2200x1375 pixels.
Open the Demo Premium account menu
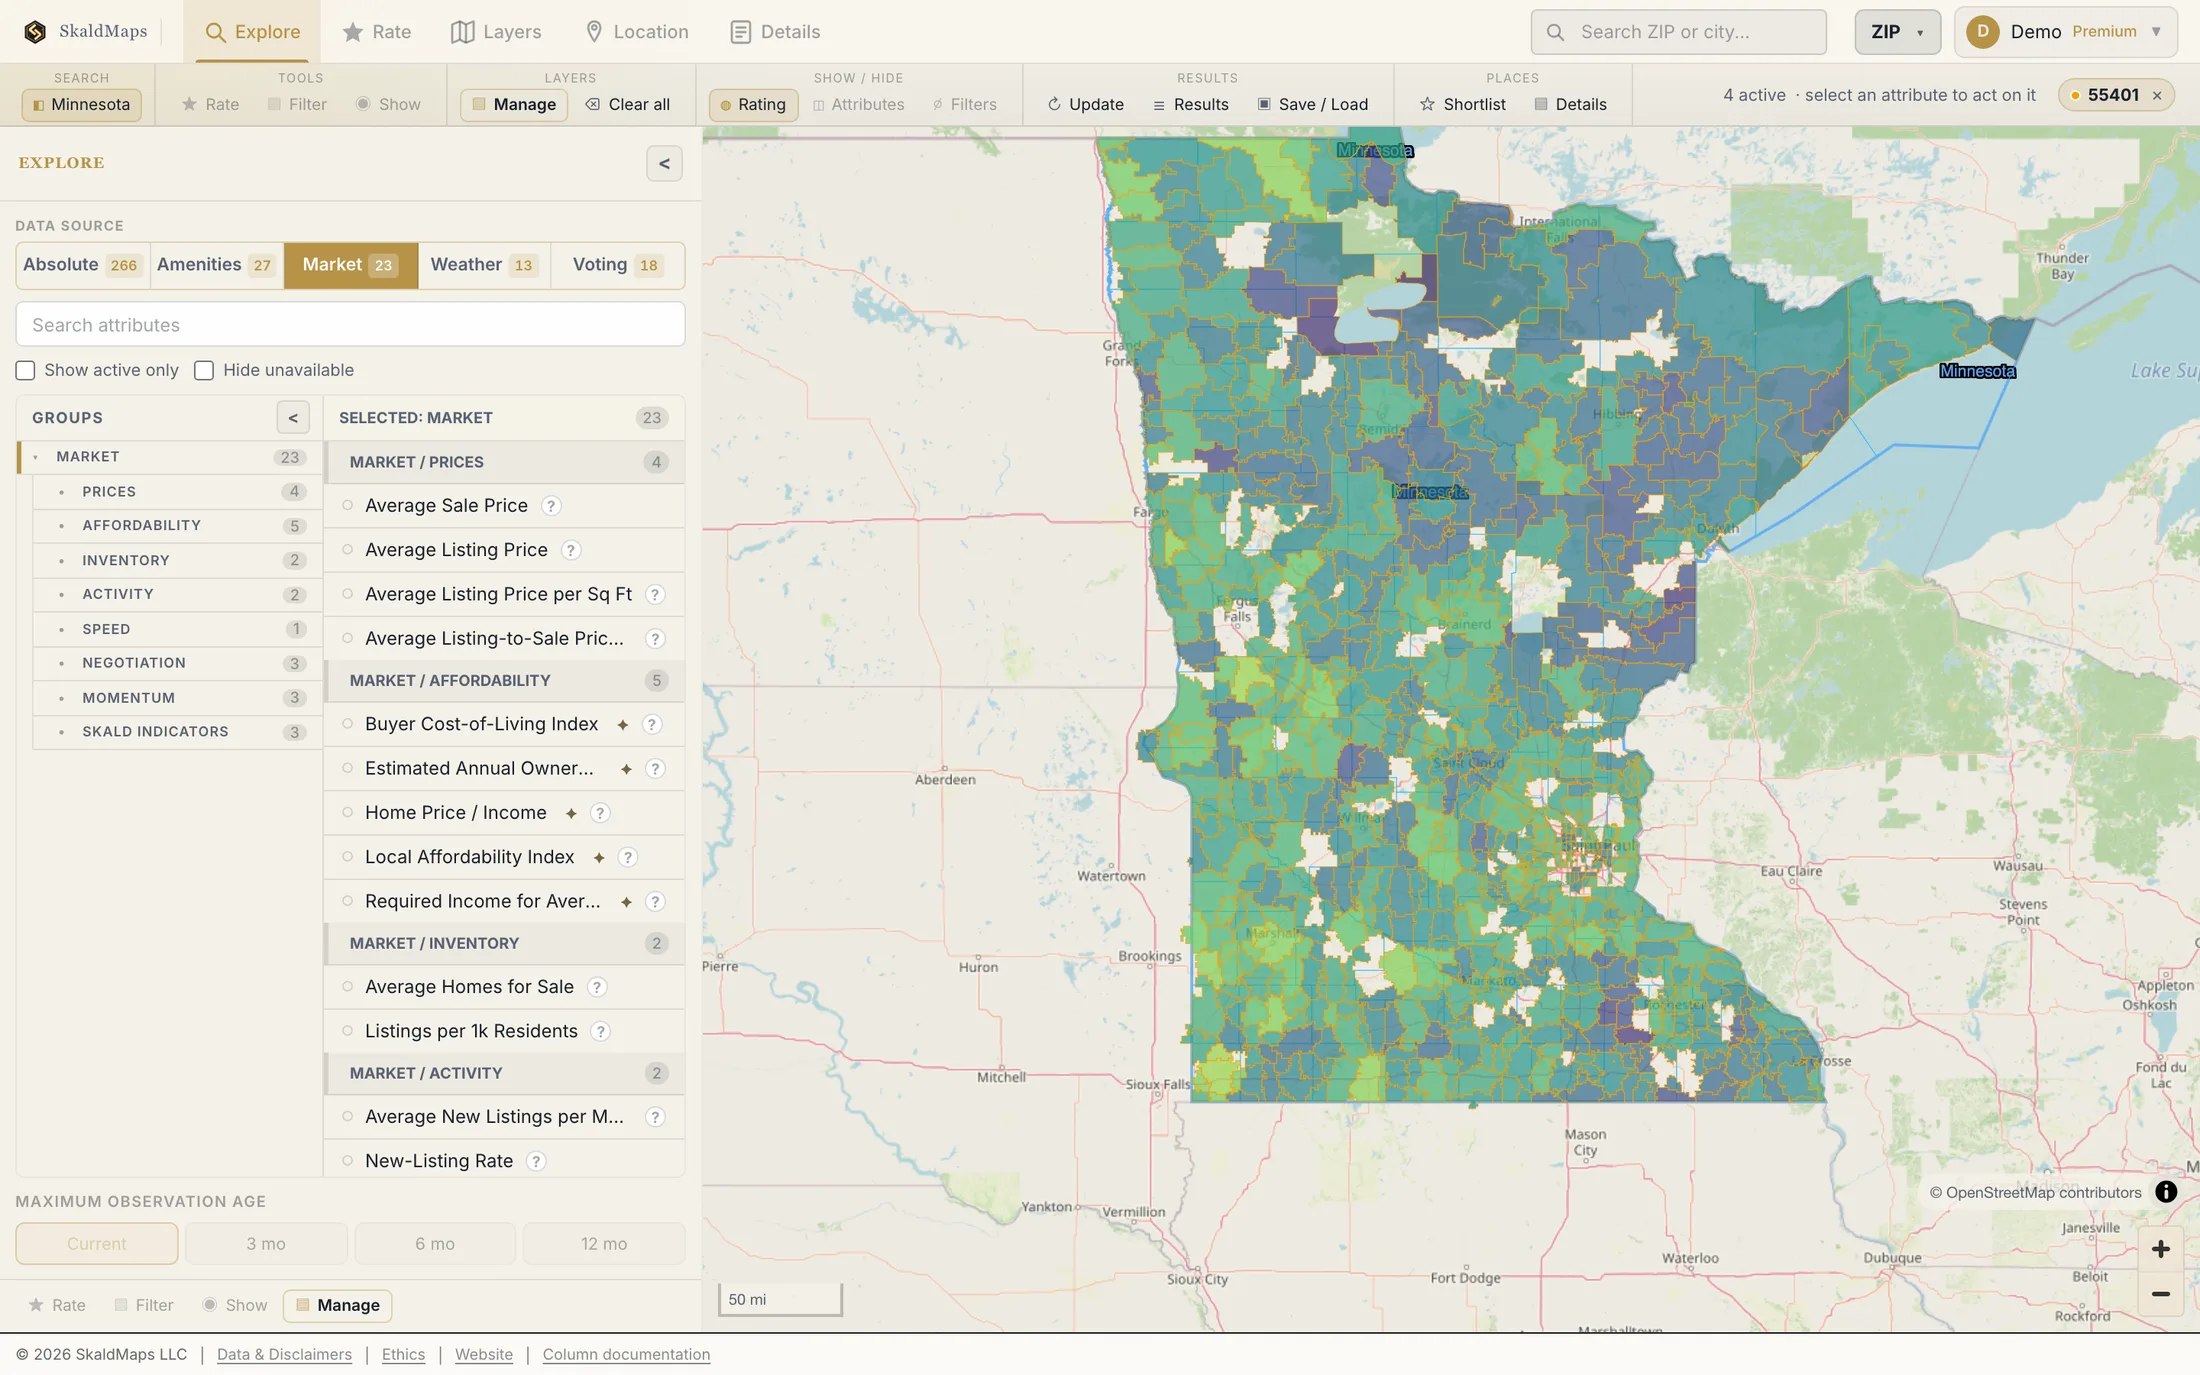click(x=2065, y=32)
